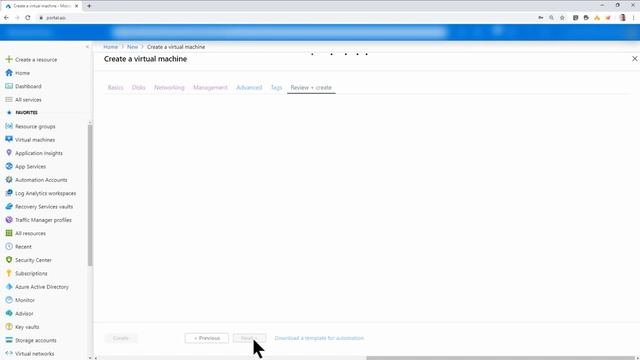
Task: Collapse the left sidebar menu
Action: point(87,47)
